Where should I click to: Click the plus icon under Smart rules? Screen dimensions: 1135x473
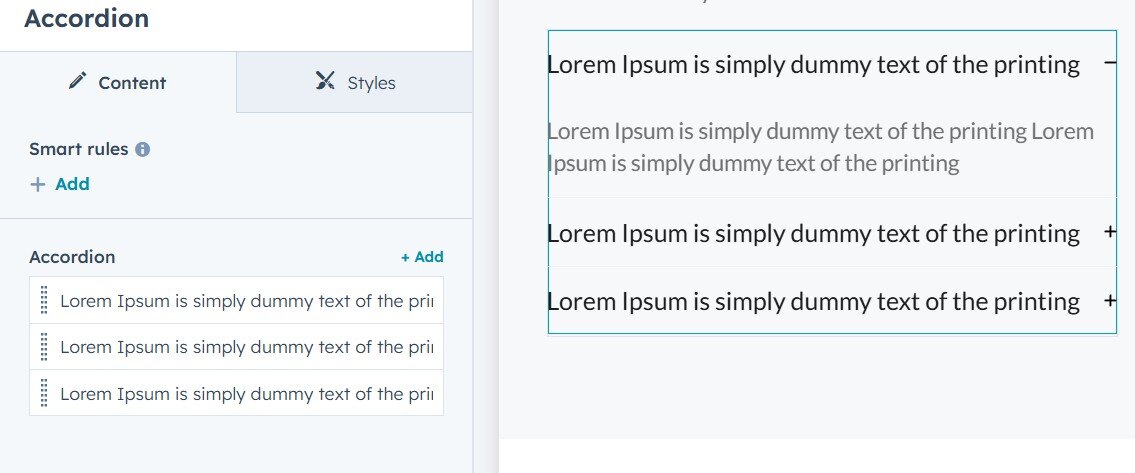click(38, 184)
